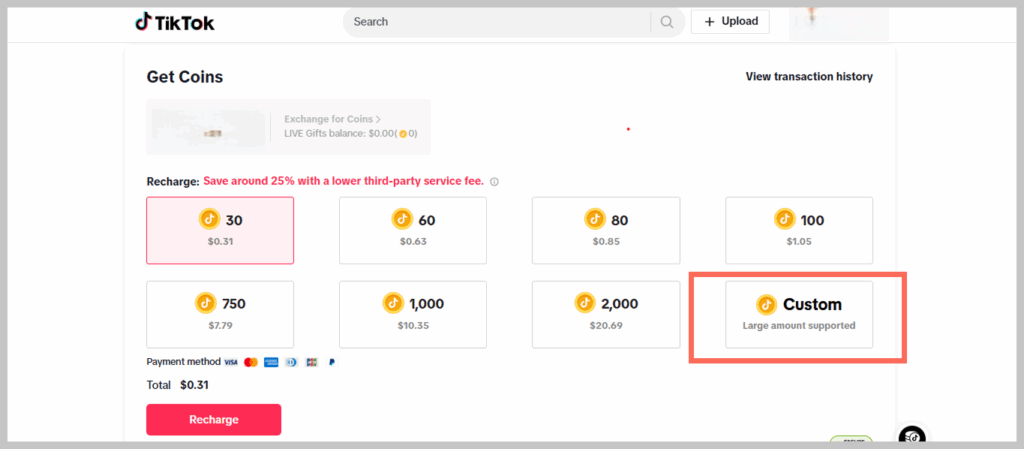Choose the 1,000 coins option
The width and height of the screenshot is (1024, 449).
tap(412, 313)
